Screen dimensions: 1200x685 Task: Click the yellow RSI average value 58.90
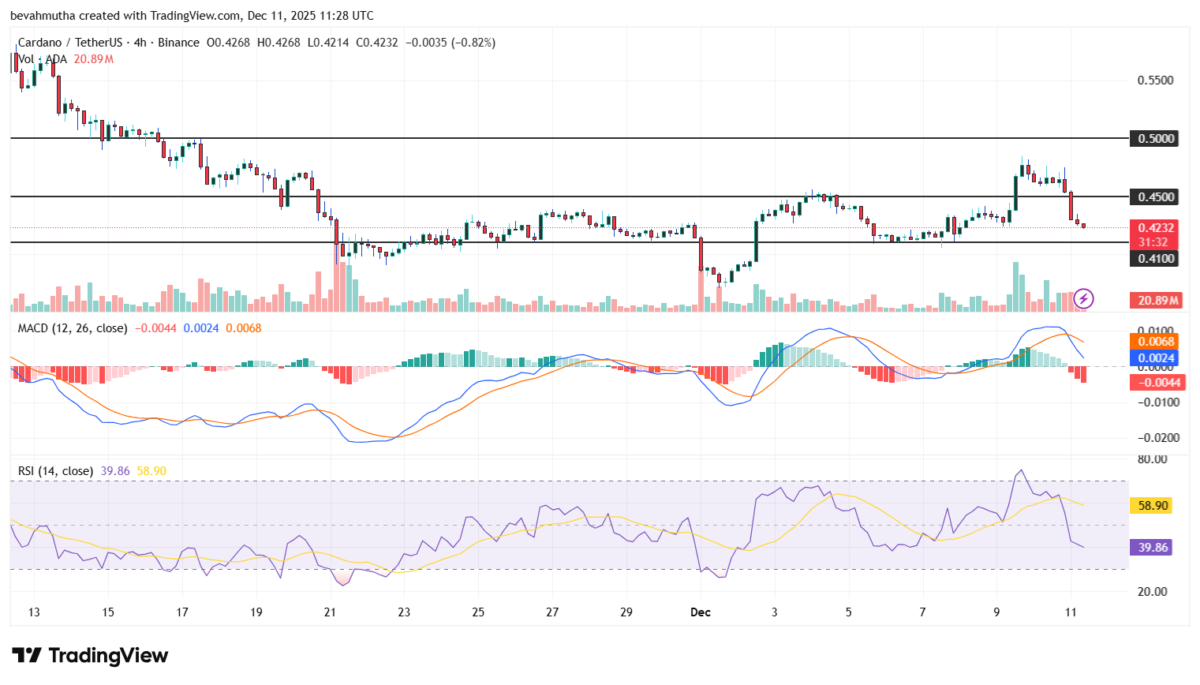1152,507
